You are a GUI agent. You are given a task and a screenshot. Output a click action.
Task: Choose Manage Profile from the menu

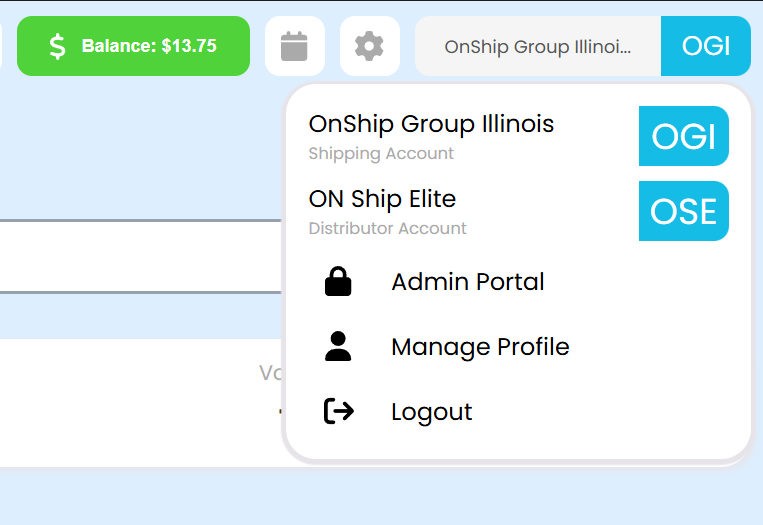480,347
